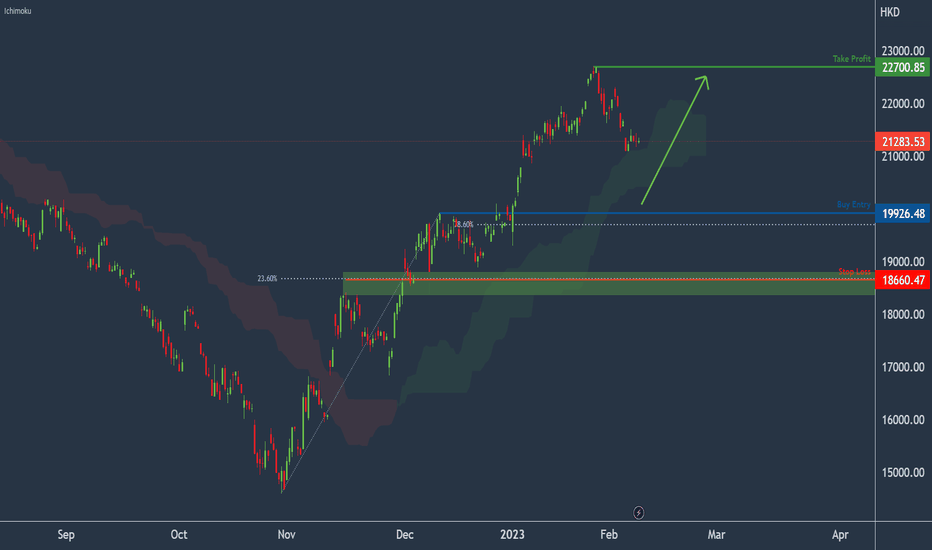Click the current price tag 21283.53
The image size is (932, 550).
pyautogui.click(x=903, y=142)
